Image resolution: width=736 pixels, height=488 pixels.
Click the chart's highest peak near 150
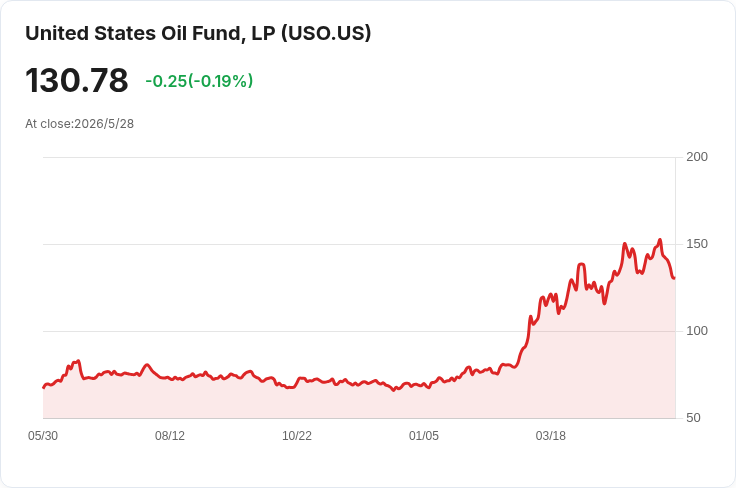(x=660, y=240)
